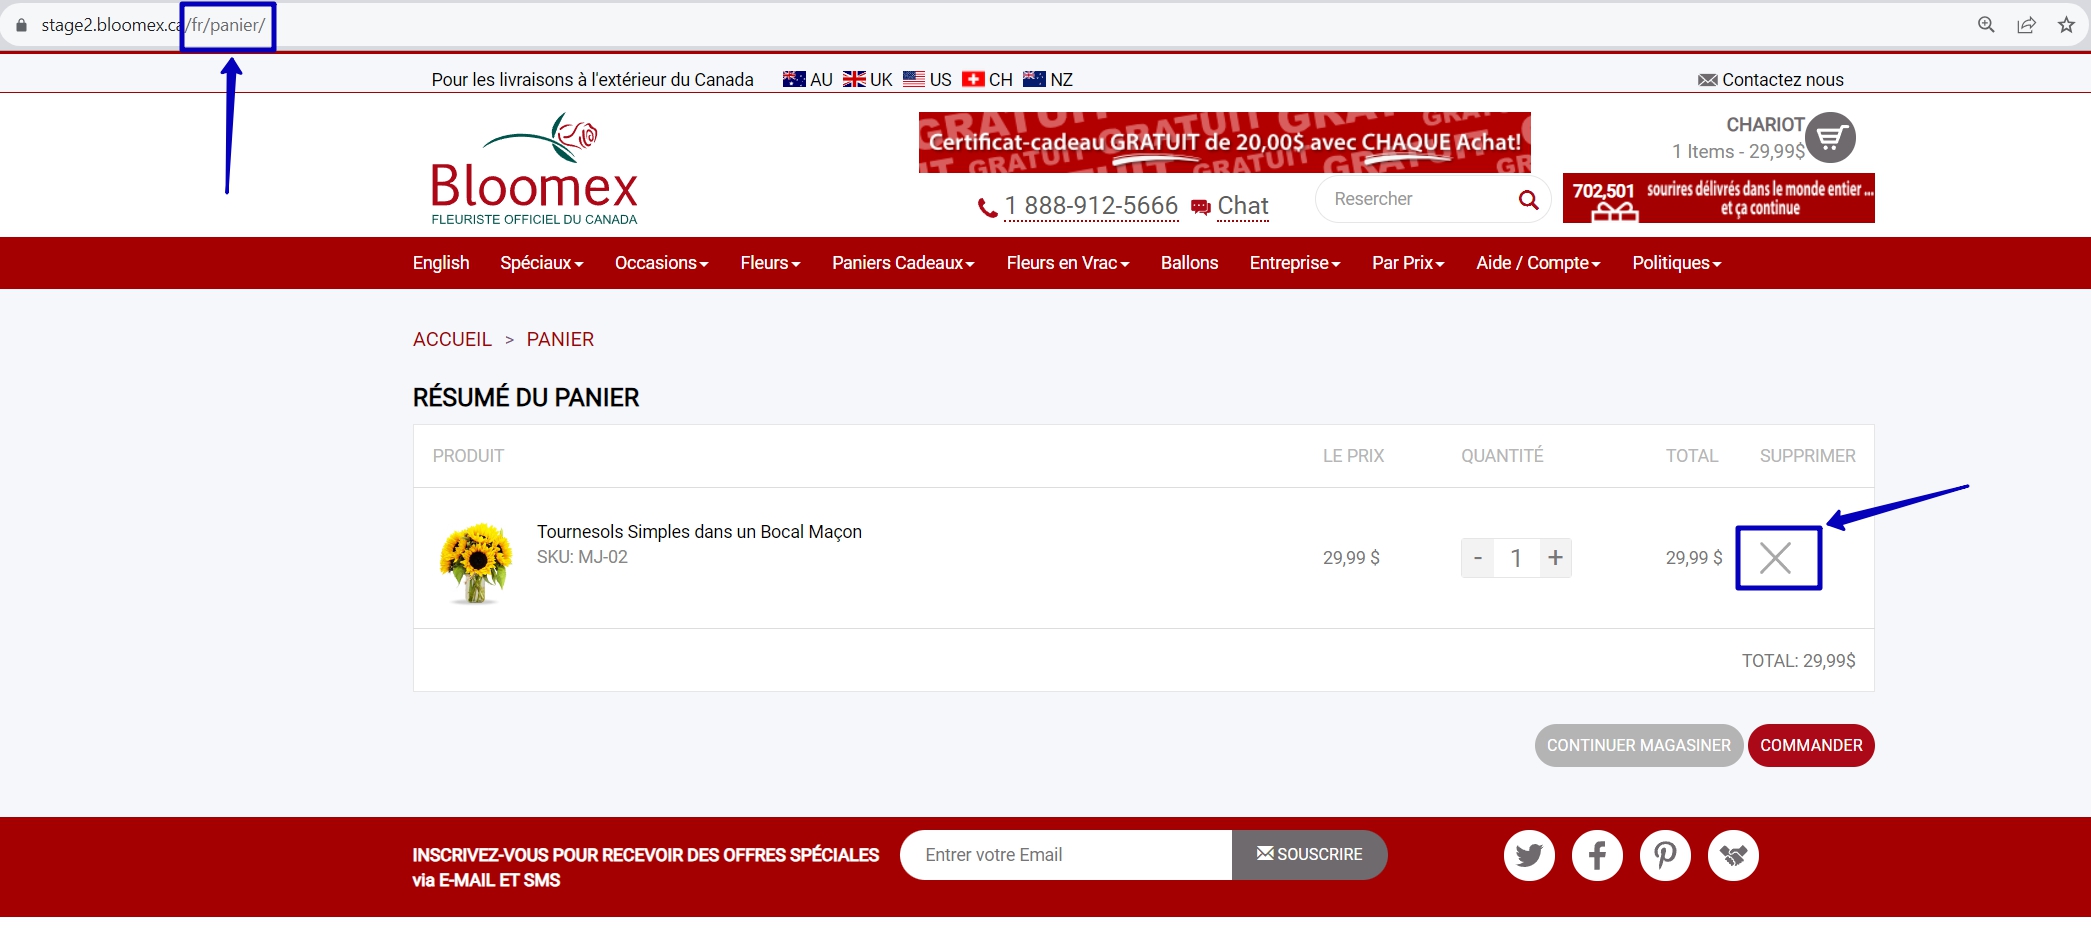Screen dimensions: 2091x932
Task: Click the 'QUANTITÉ' column header
Action: point(1502,456)
